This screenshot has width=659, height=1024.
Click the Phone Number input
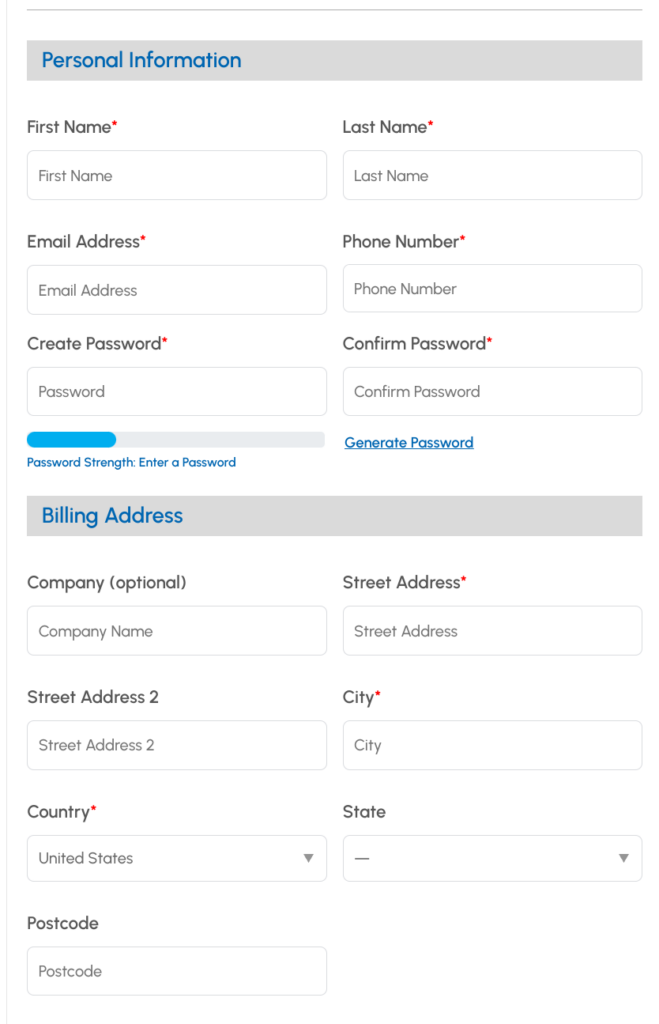click(492, 288)
